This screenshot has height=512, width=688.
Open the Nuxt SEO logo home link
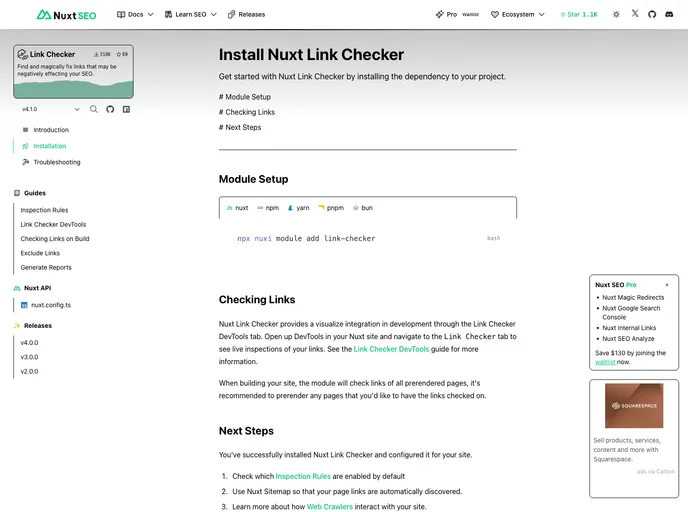click(x=66, y=15)
